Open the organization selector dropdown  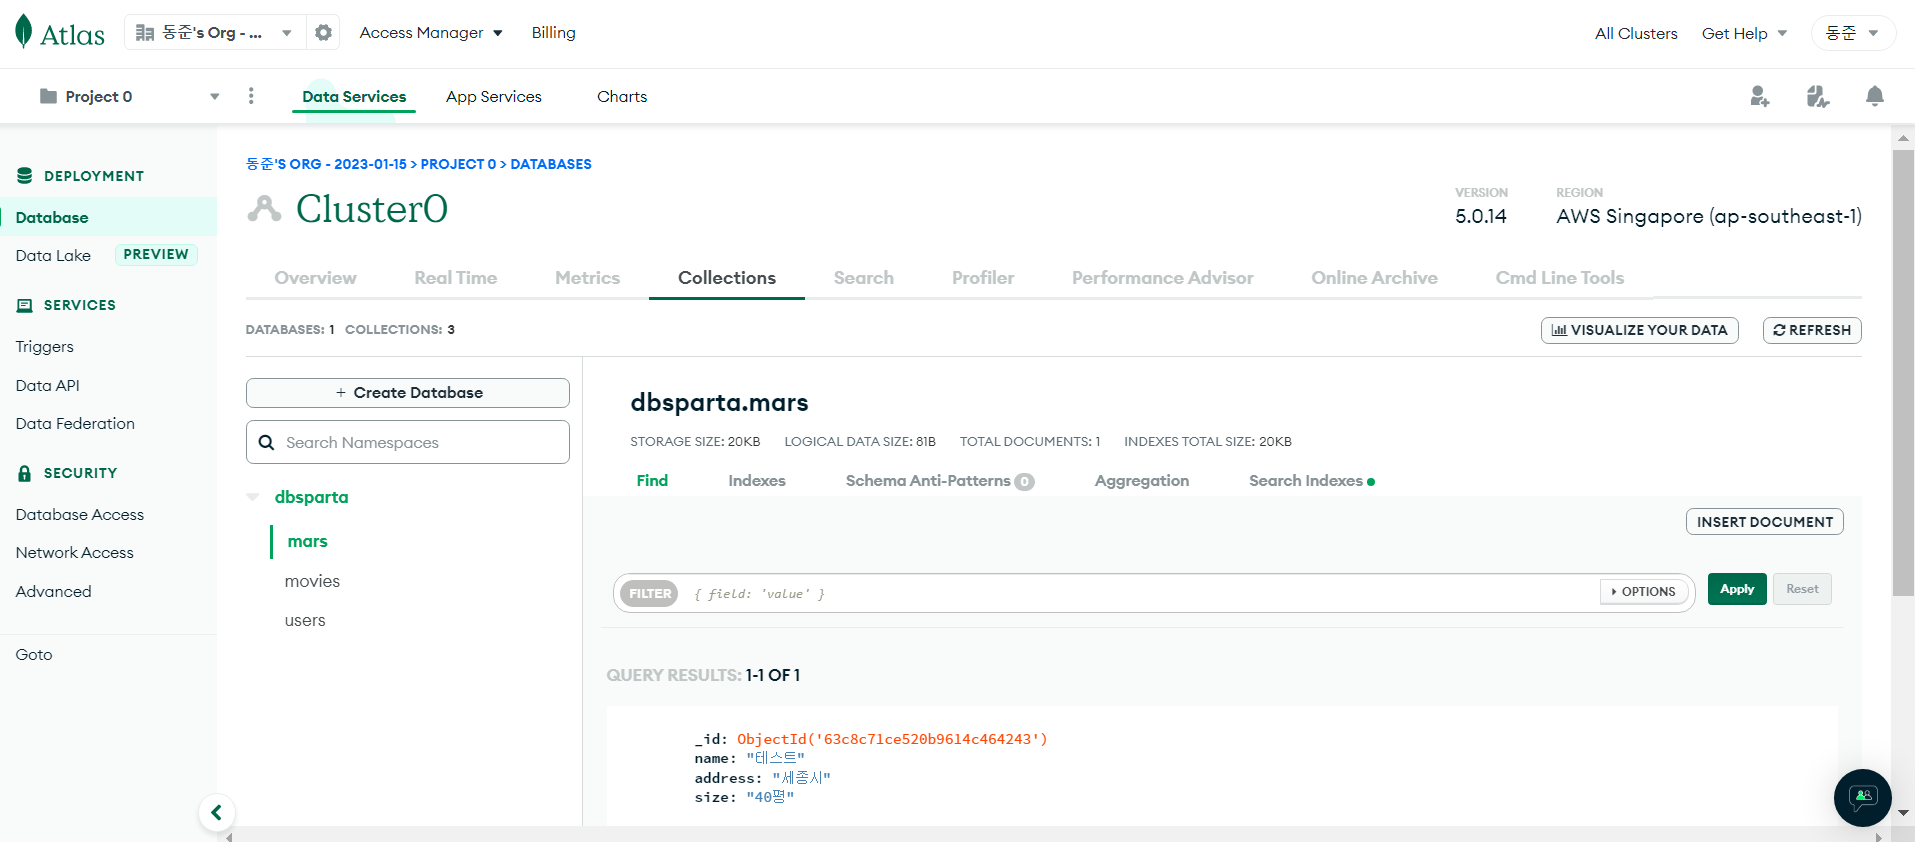coord(213,33)
